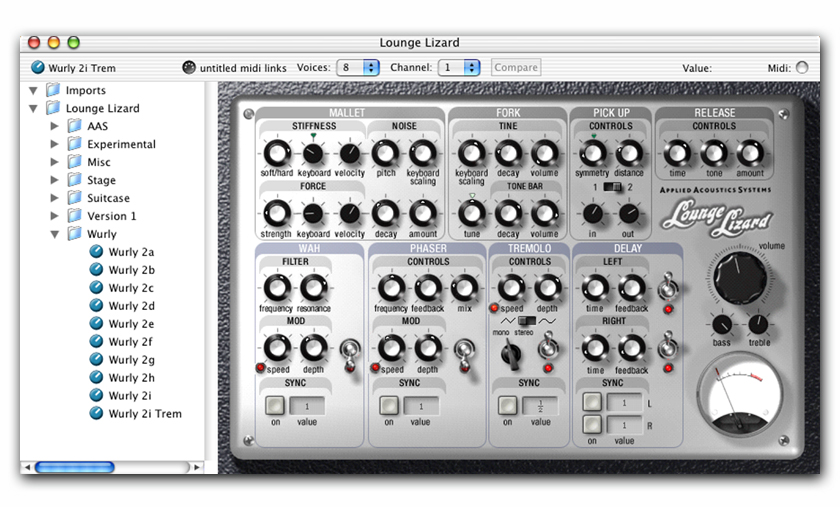The height and width of the screenshot is (507, 840).
Task: Toggle the delay left channel switch
Action: click(x=668, y=287)
